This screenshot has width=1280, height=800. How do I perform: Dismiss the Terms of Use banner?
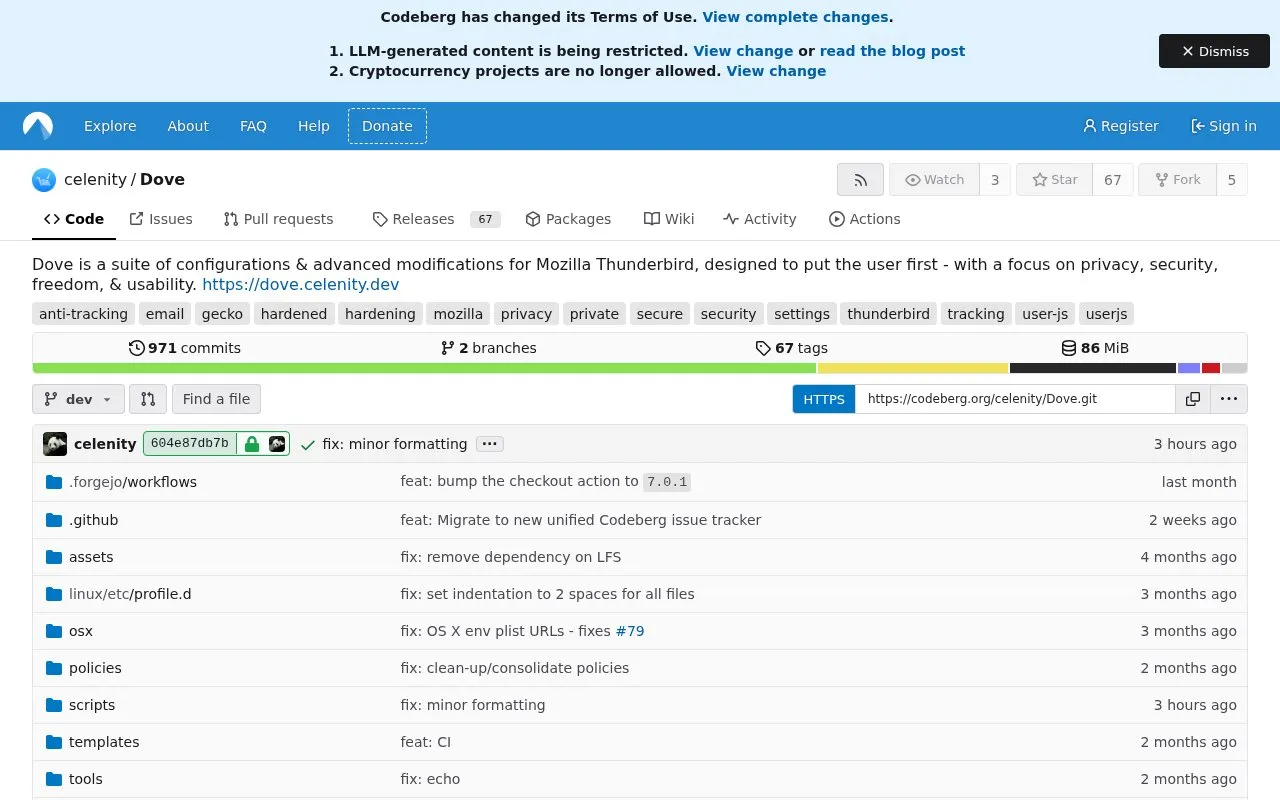(1214, 51)
